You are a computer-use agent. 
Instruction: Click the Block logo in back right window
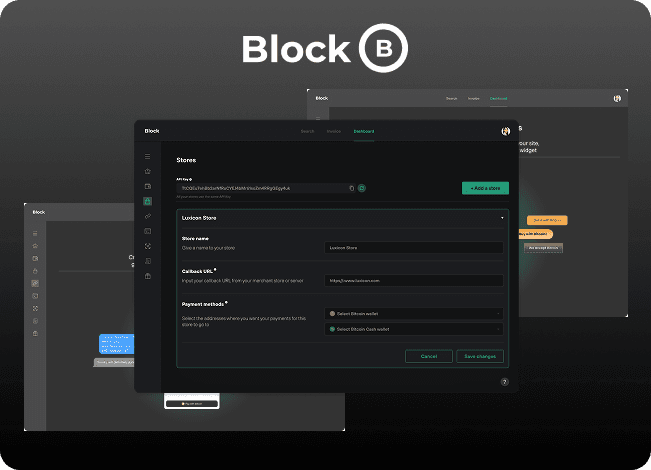point(322,98)
